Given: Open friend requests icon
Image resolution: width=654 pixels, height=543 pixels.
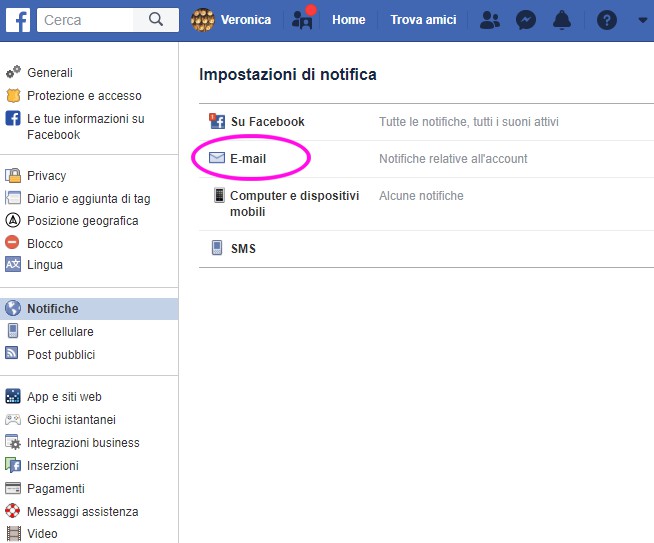Looking at the screenshot, I should tap(490, 20).
